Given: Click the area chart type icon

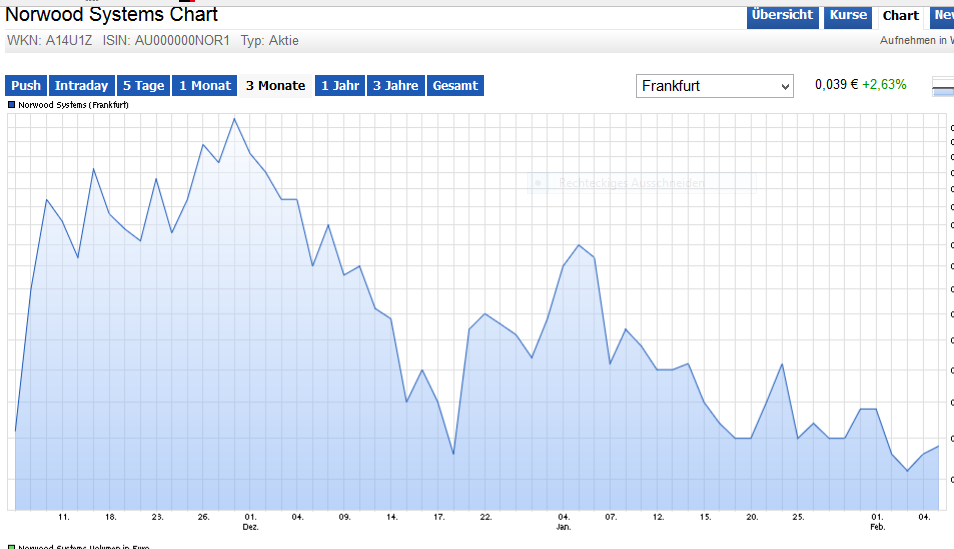Looking at the screenshot, I should point(943,87).
